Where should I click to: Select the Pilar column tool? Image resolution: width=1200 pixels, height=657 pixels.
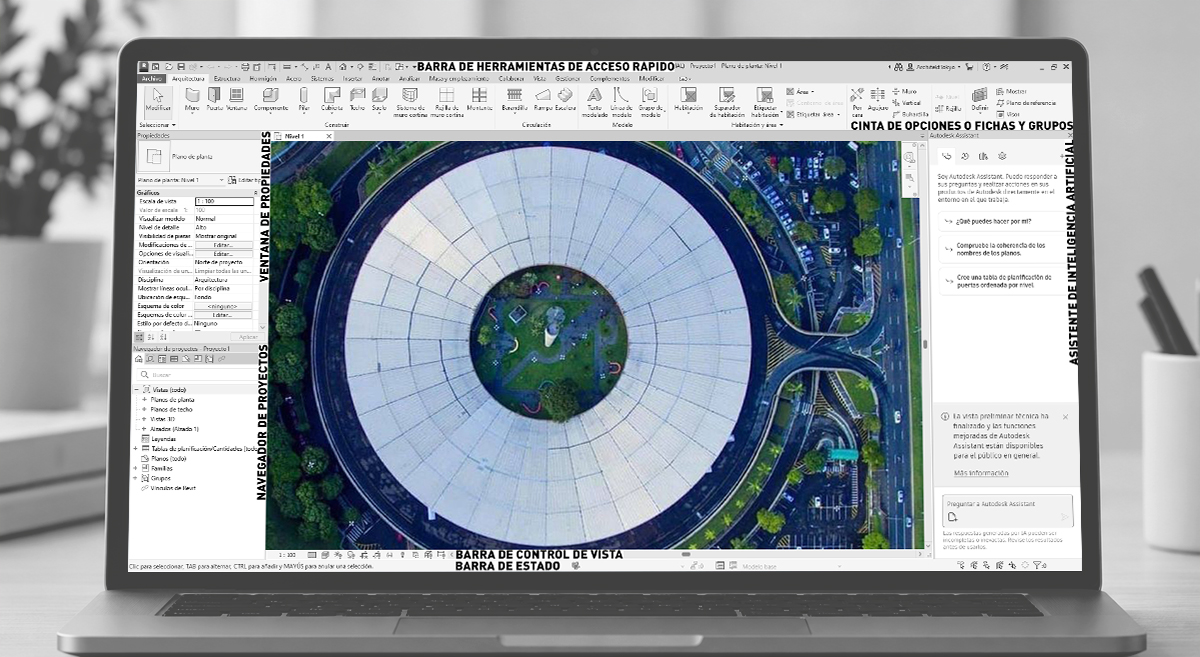pyautogui.click(x=304, y=101)
